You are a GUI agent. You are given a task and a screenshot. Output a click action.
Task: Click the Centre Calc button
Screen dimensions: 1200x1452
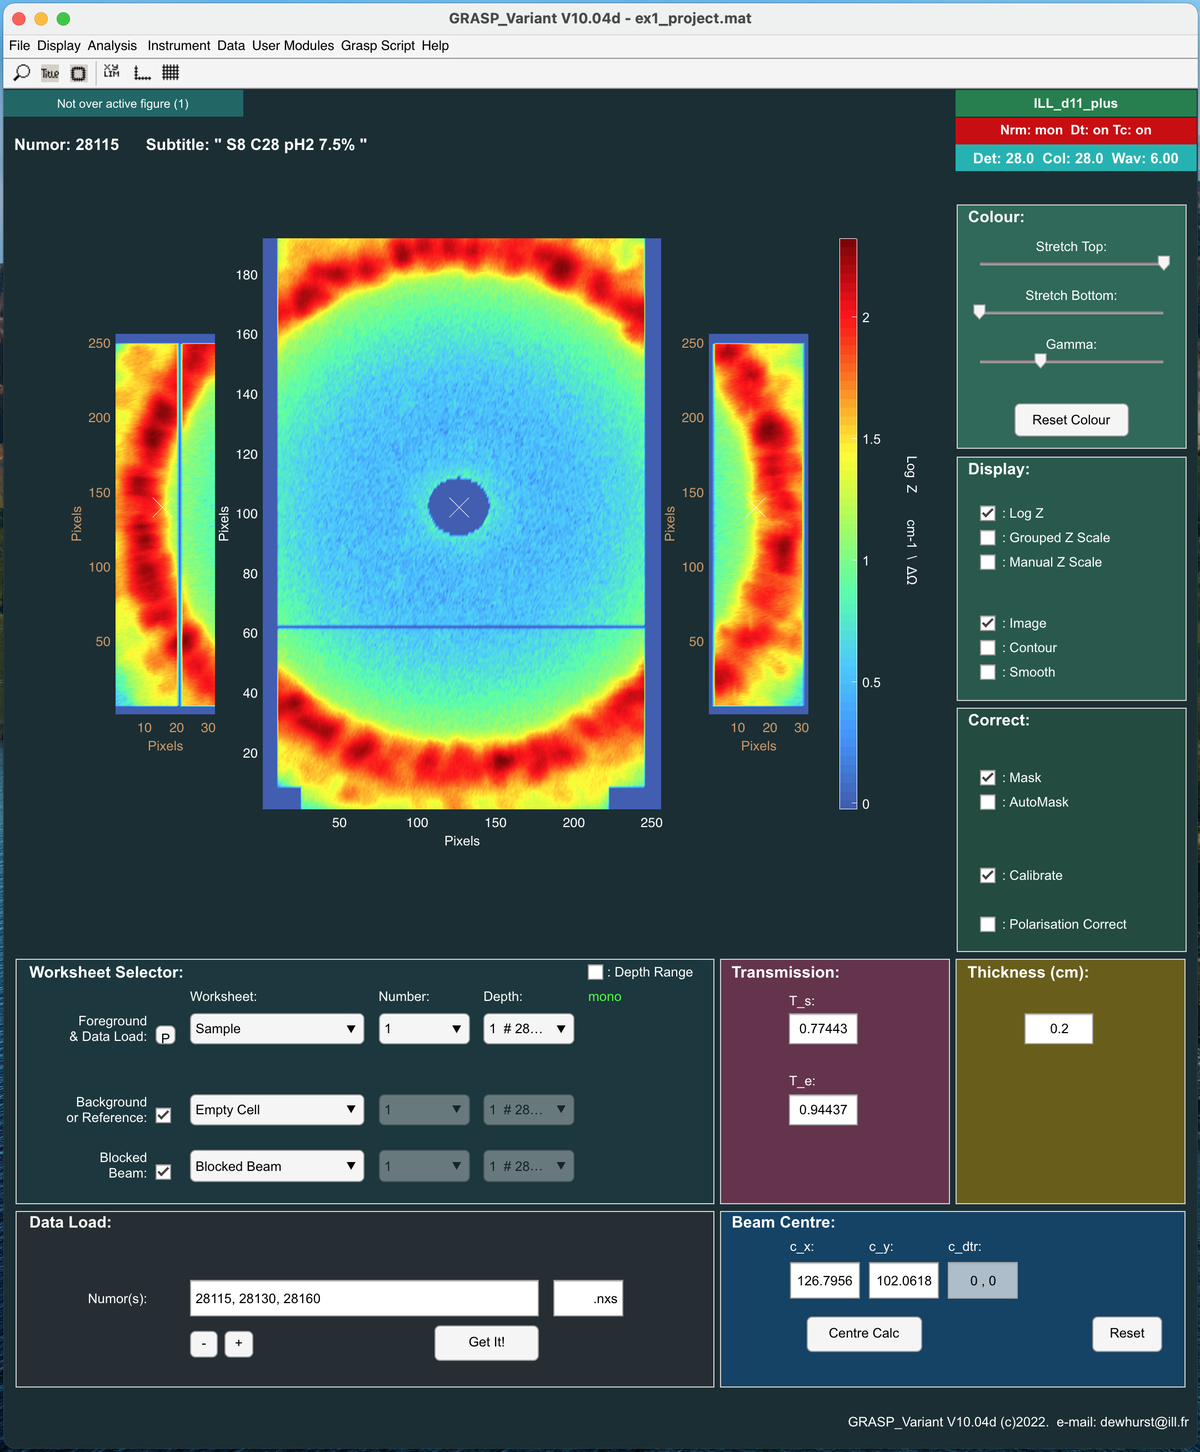[x=864, y=1333]
